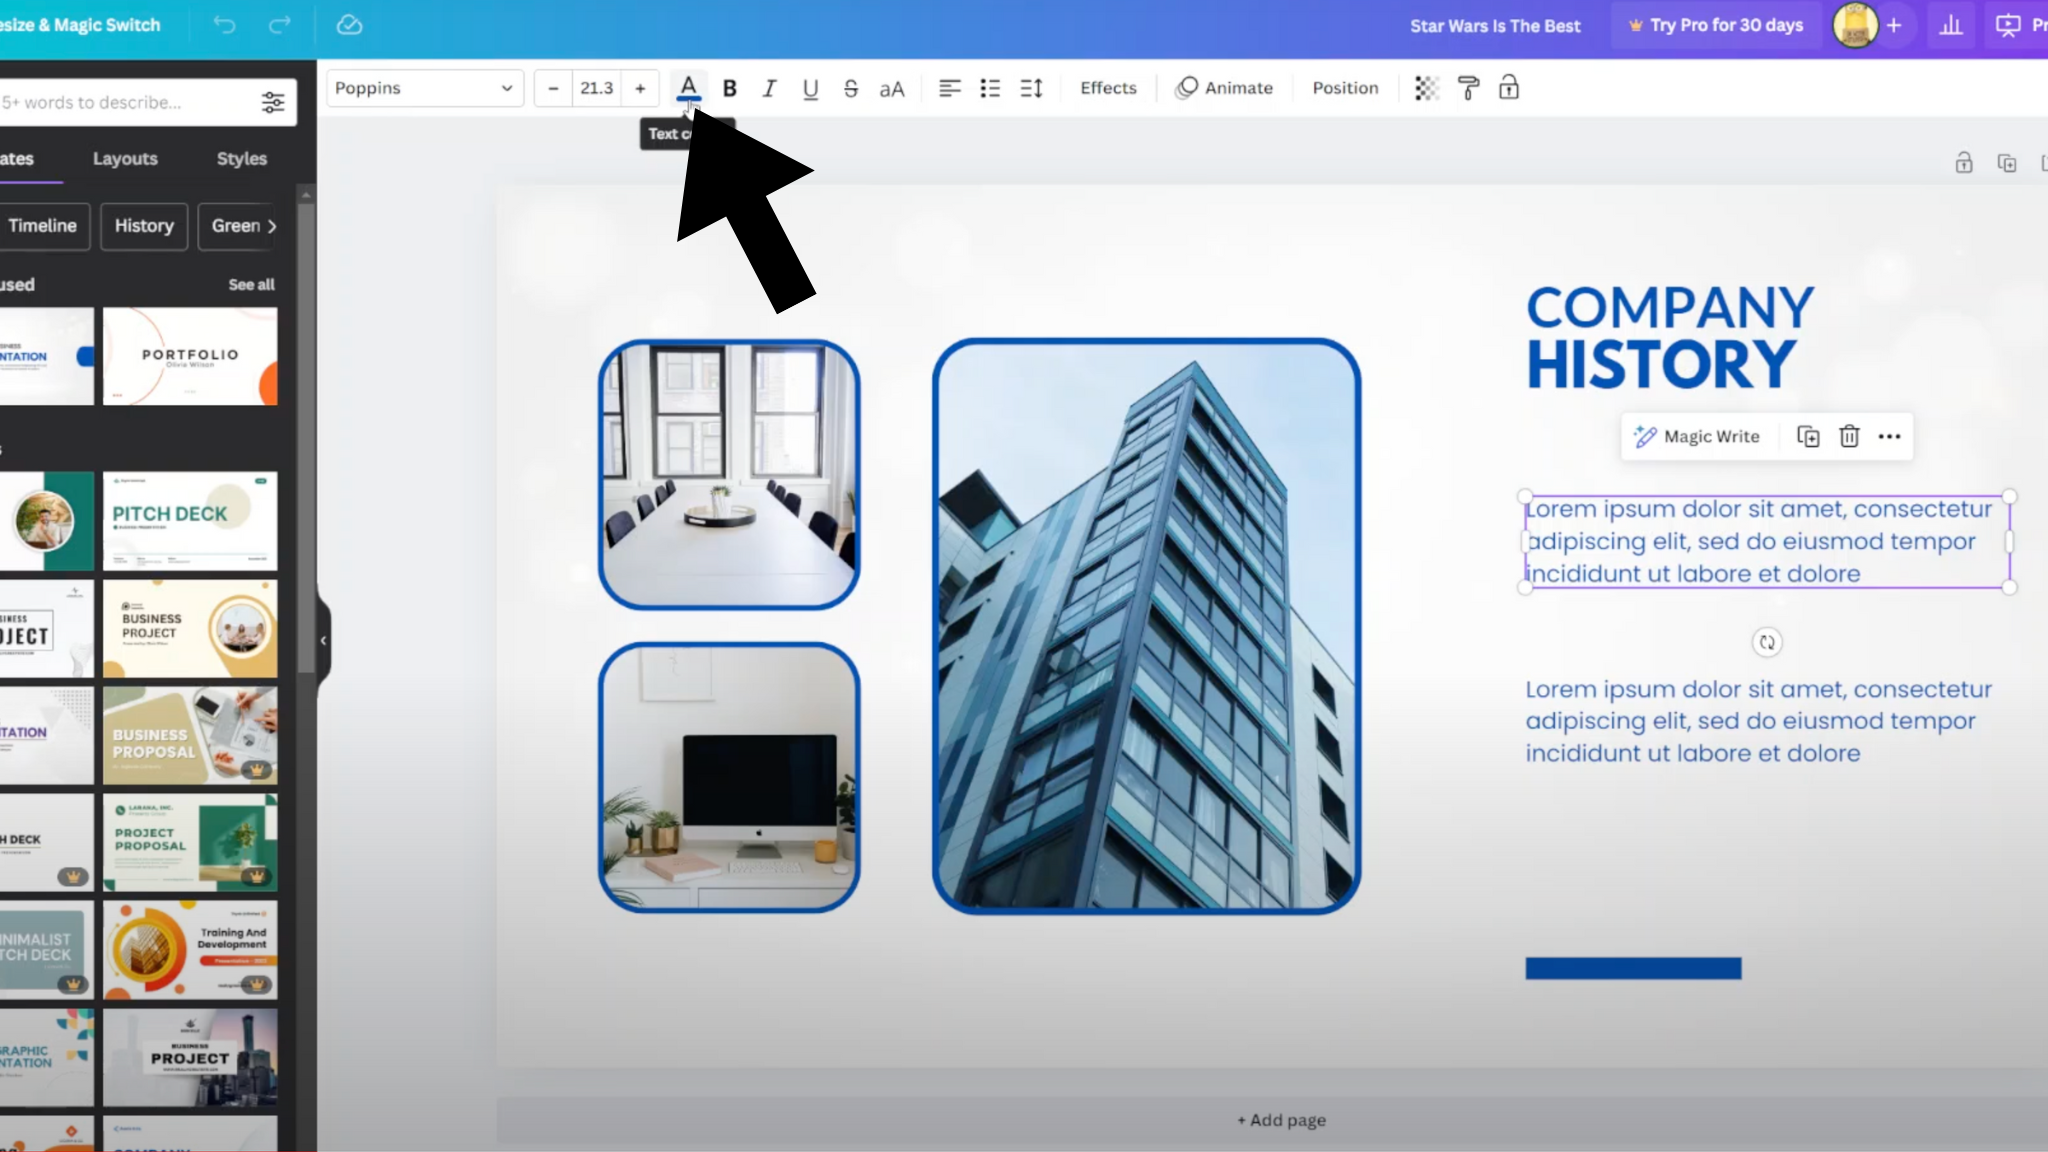Open line spacing settings
This screenshot has height=1152, width=2048.
click(1031, 88)
